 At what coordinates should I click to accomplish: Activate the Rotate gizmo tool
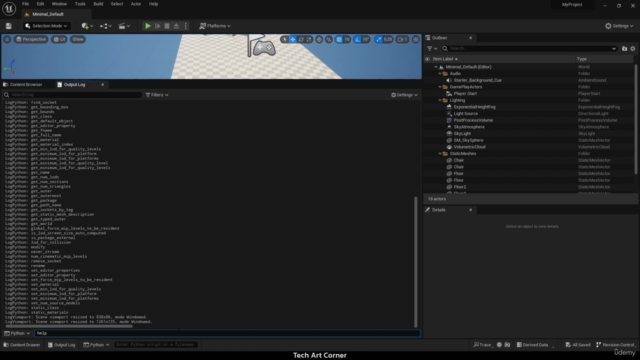pos(301,39)
